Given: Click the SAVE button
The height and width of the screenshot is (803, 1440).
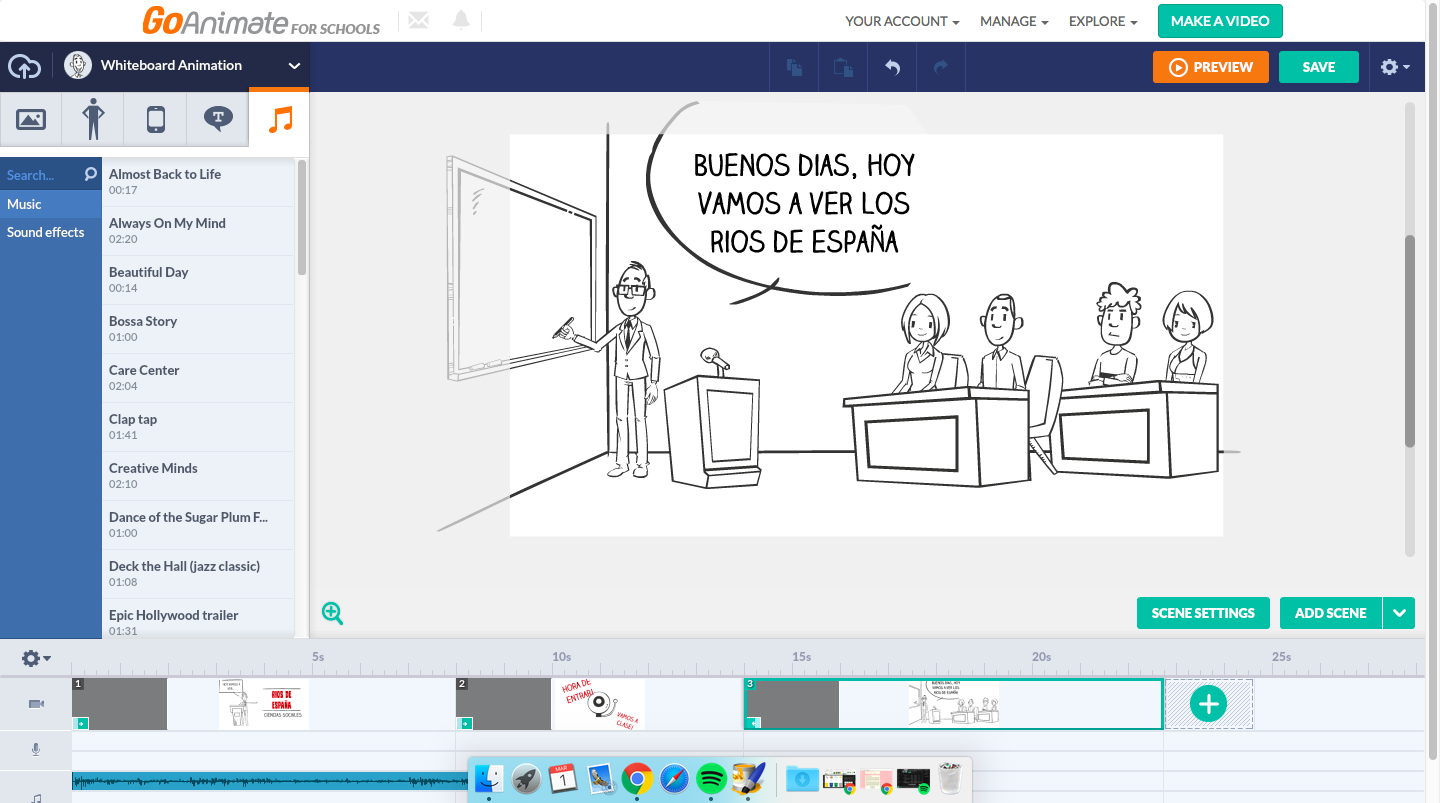Looking at the screenshot, I should [x=1318, y=67].
